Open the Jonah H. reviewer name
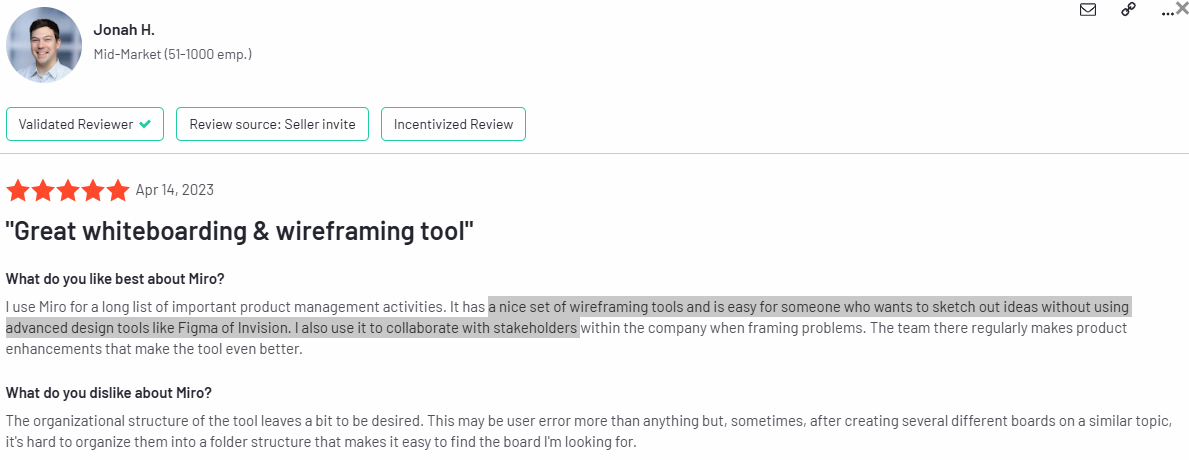This screenshot has width=1189, height=460. tap(122, 30)
